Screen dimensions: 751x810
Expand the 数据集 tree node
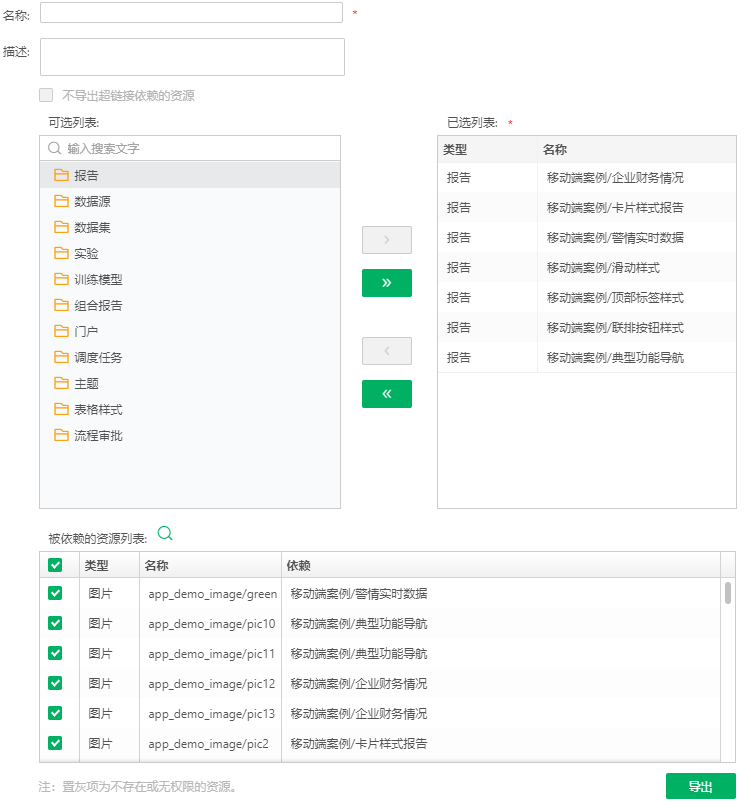[x=92, y=227]
